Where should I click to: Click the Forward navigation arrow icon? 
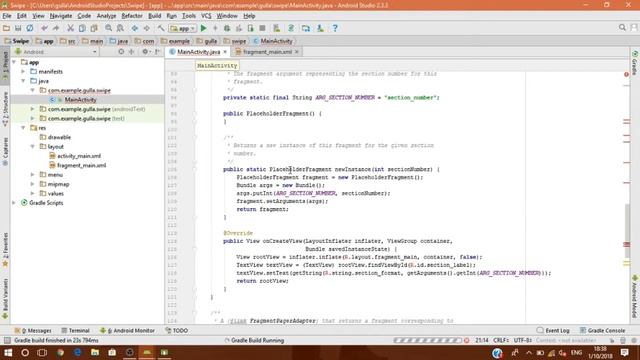(146, 28)
